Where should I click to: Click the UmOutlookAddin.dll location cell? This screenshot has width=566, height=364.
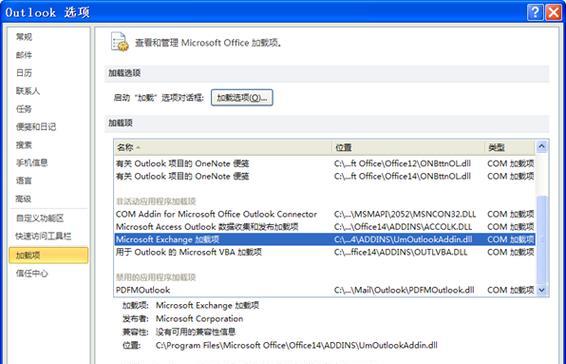403,239
